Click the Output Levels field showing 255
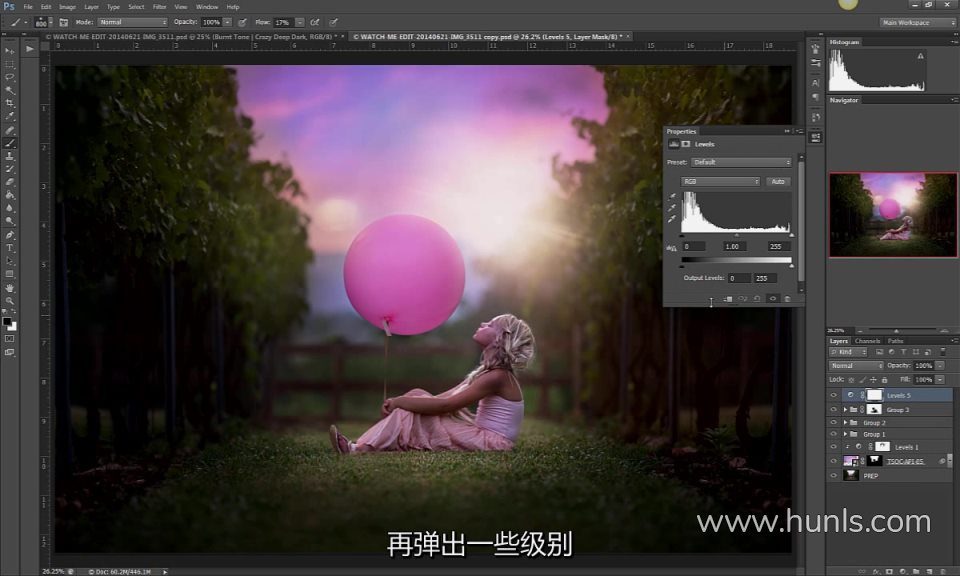960x576 pixels. [764, 278]
